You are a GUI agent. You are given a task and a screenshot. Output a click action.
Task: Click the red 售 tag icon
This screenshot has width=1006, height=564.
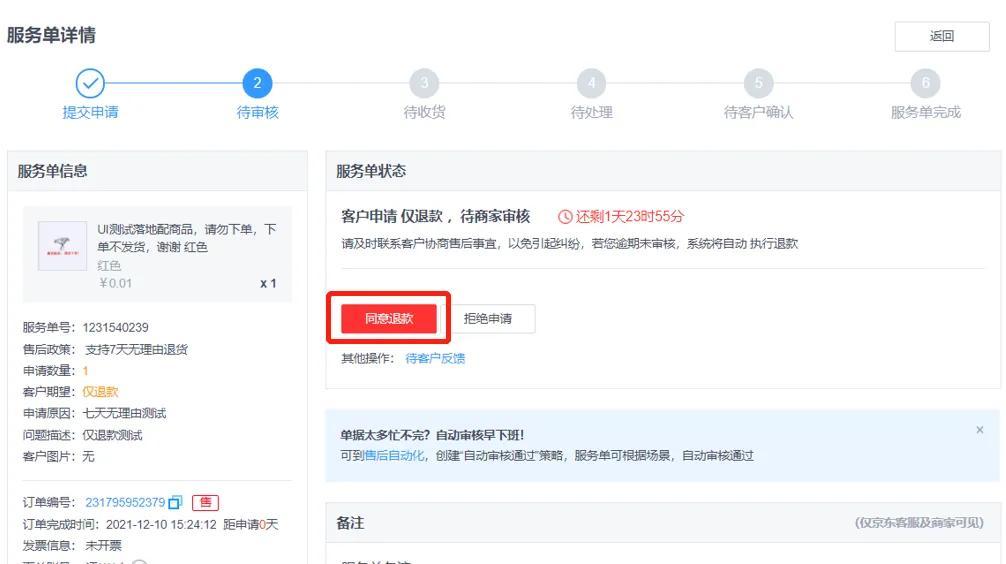[x=205, y=502]
